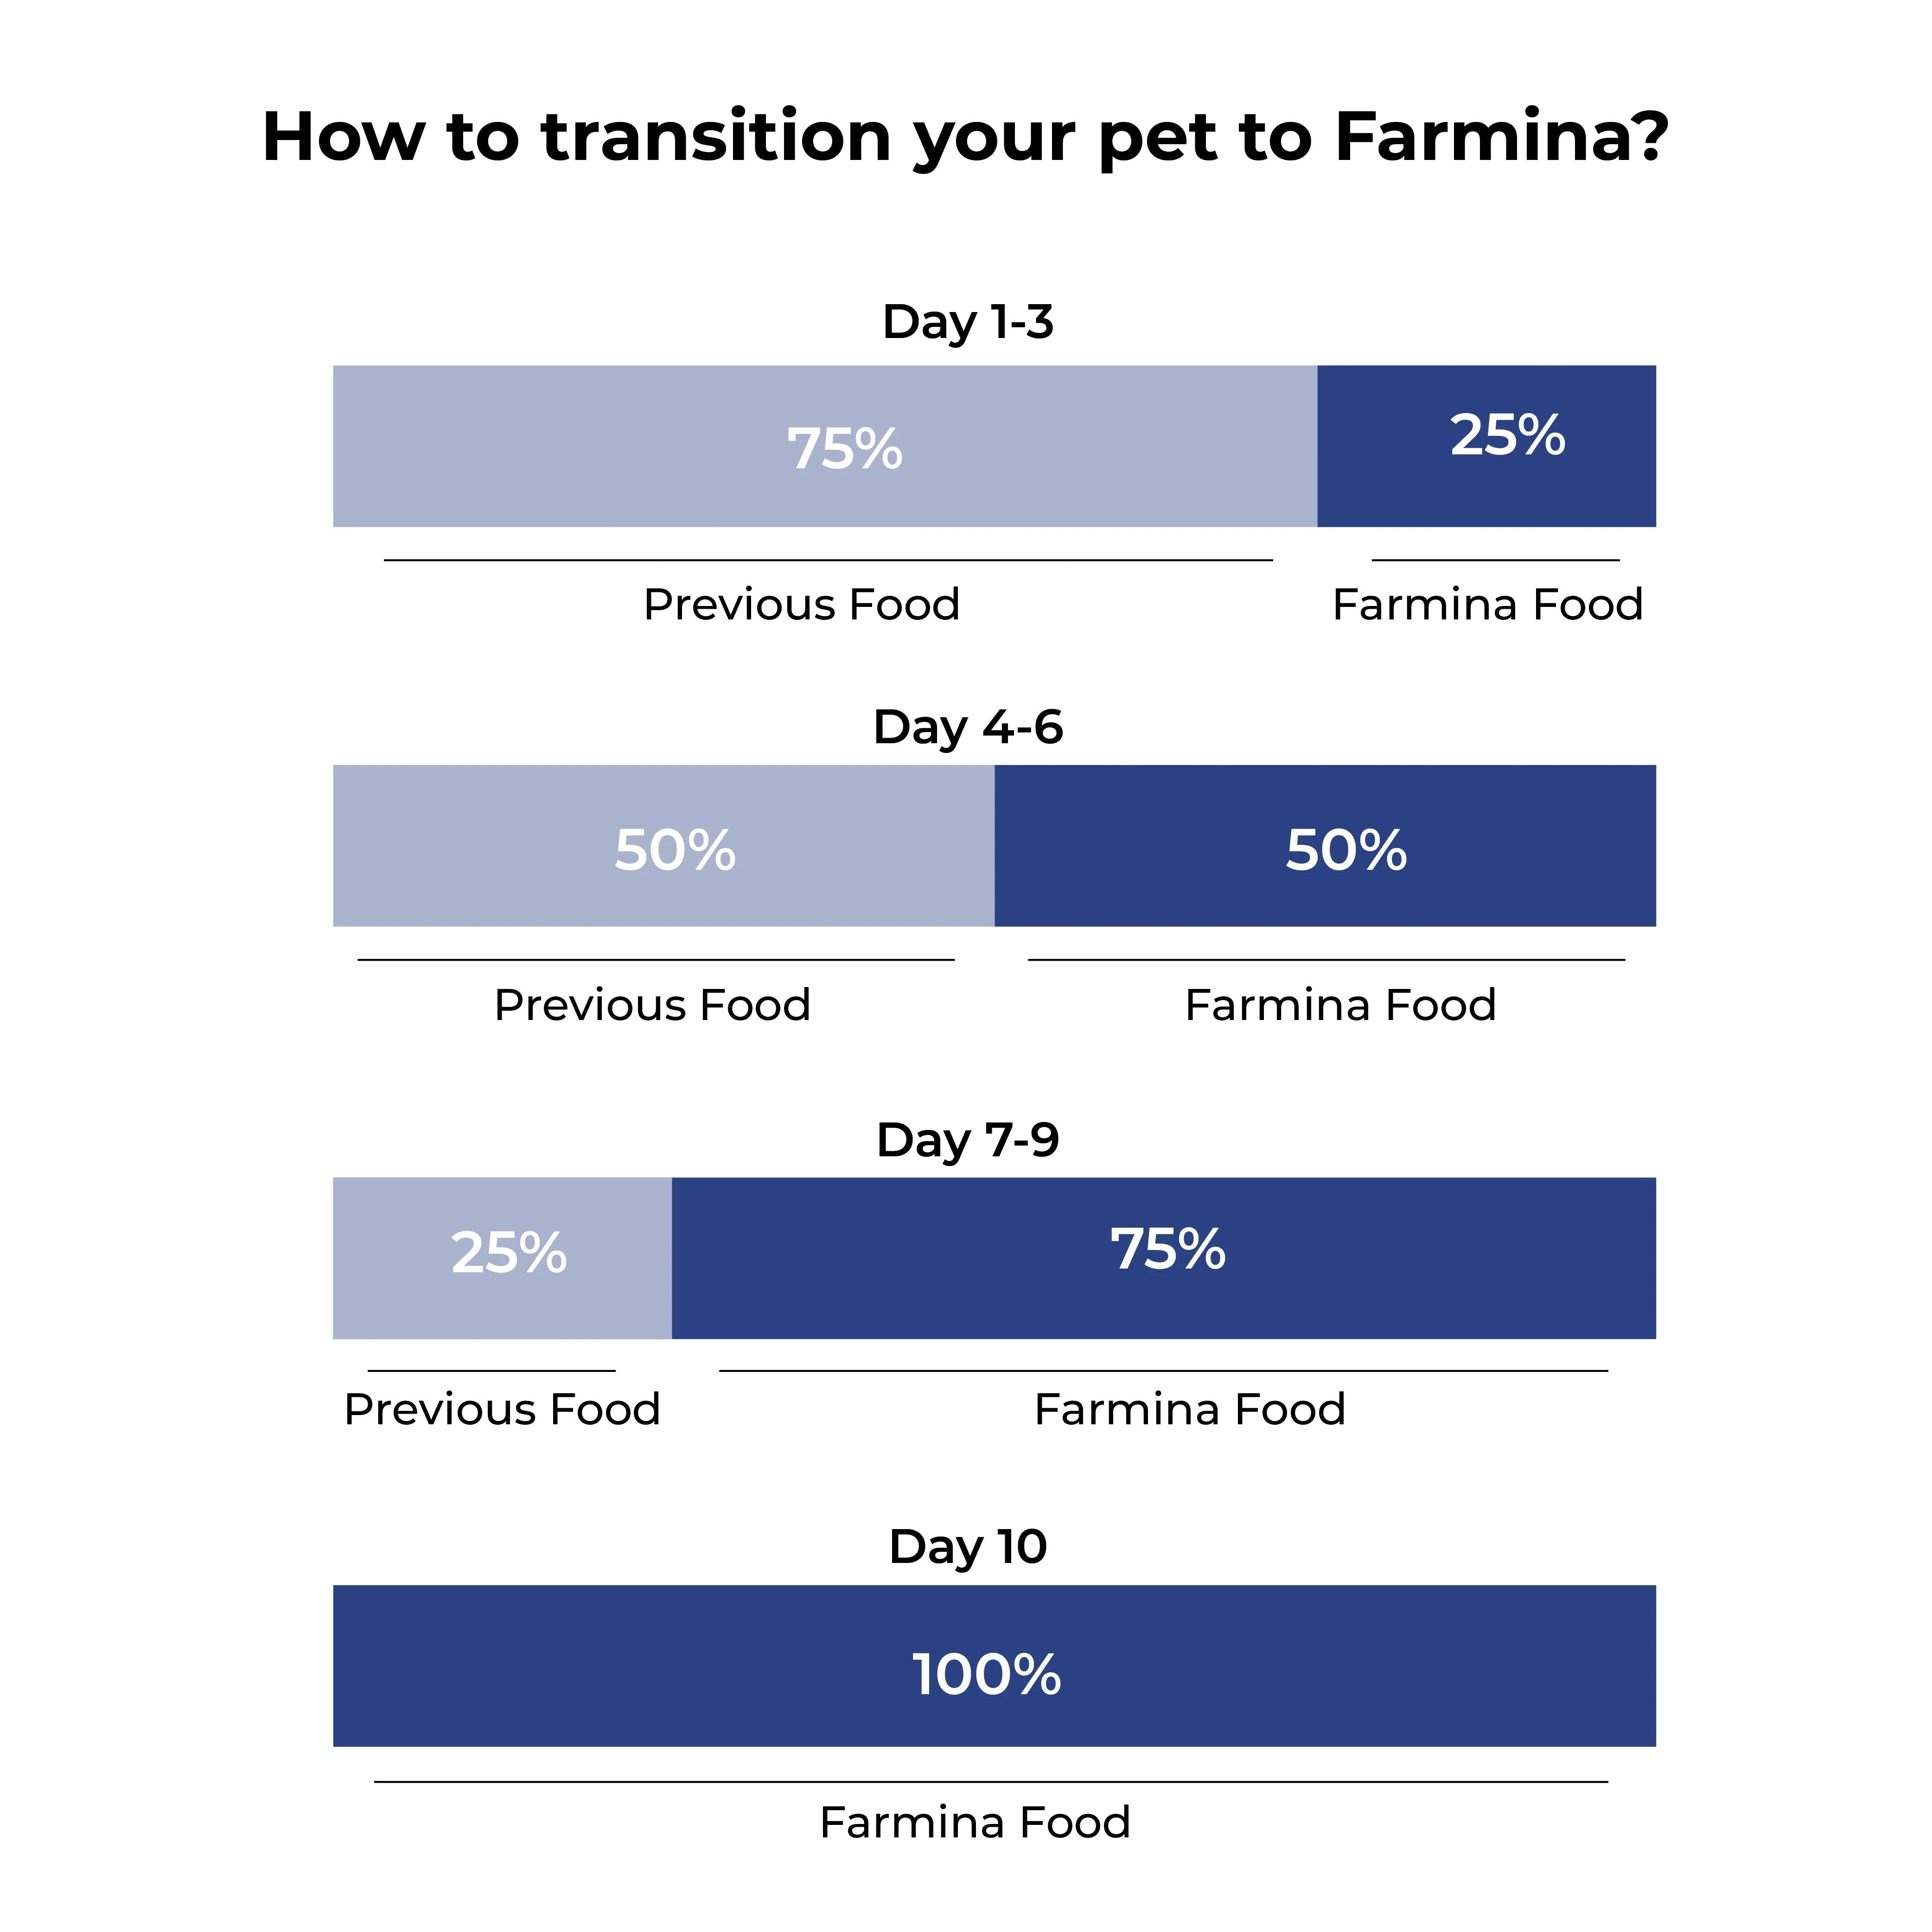Select the light 75% segment in Day 1-3 bar
The width and height of the screenshot is (1932, 1932).
pyautogui.click(x=824, y=446)
